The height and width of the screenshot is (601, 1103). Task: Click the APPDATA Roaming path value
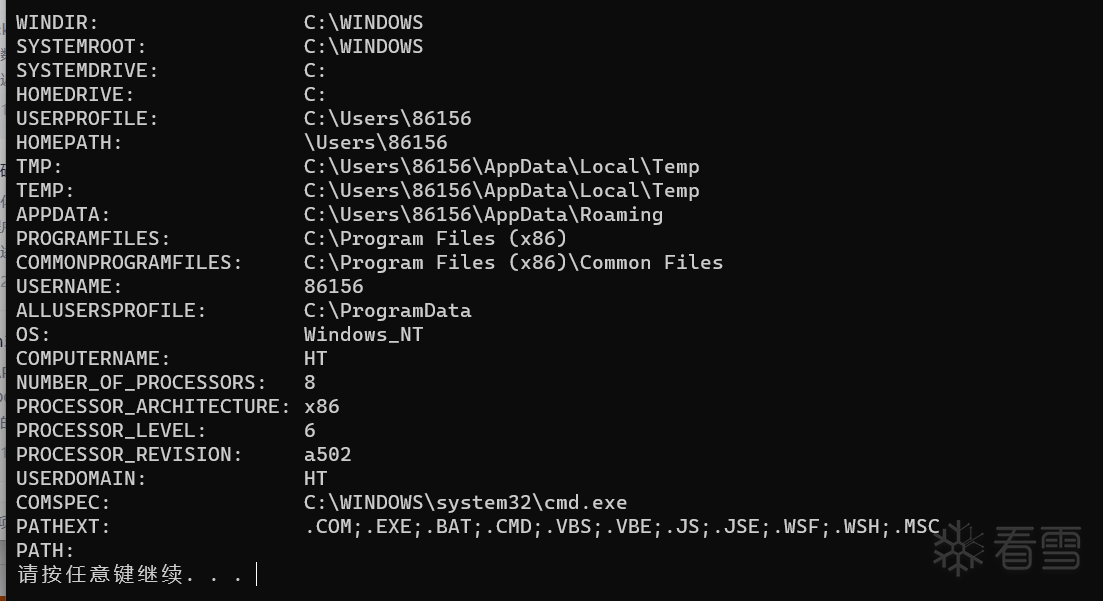(483, 215)
